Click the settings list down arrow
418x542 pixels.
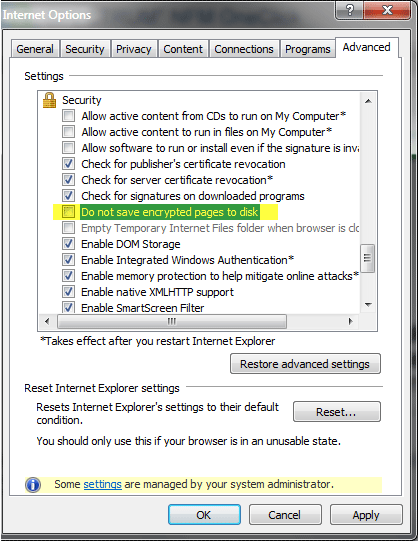coord(368,305)
